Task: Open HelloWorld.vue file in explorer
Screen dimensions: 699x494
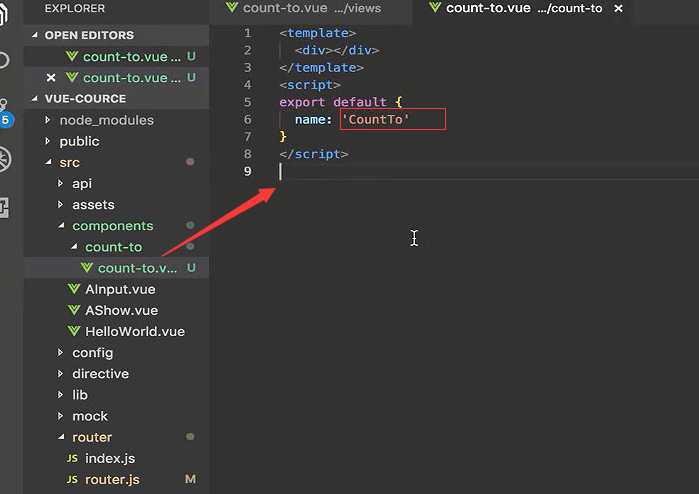Action: 116,331
